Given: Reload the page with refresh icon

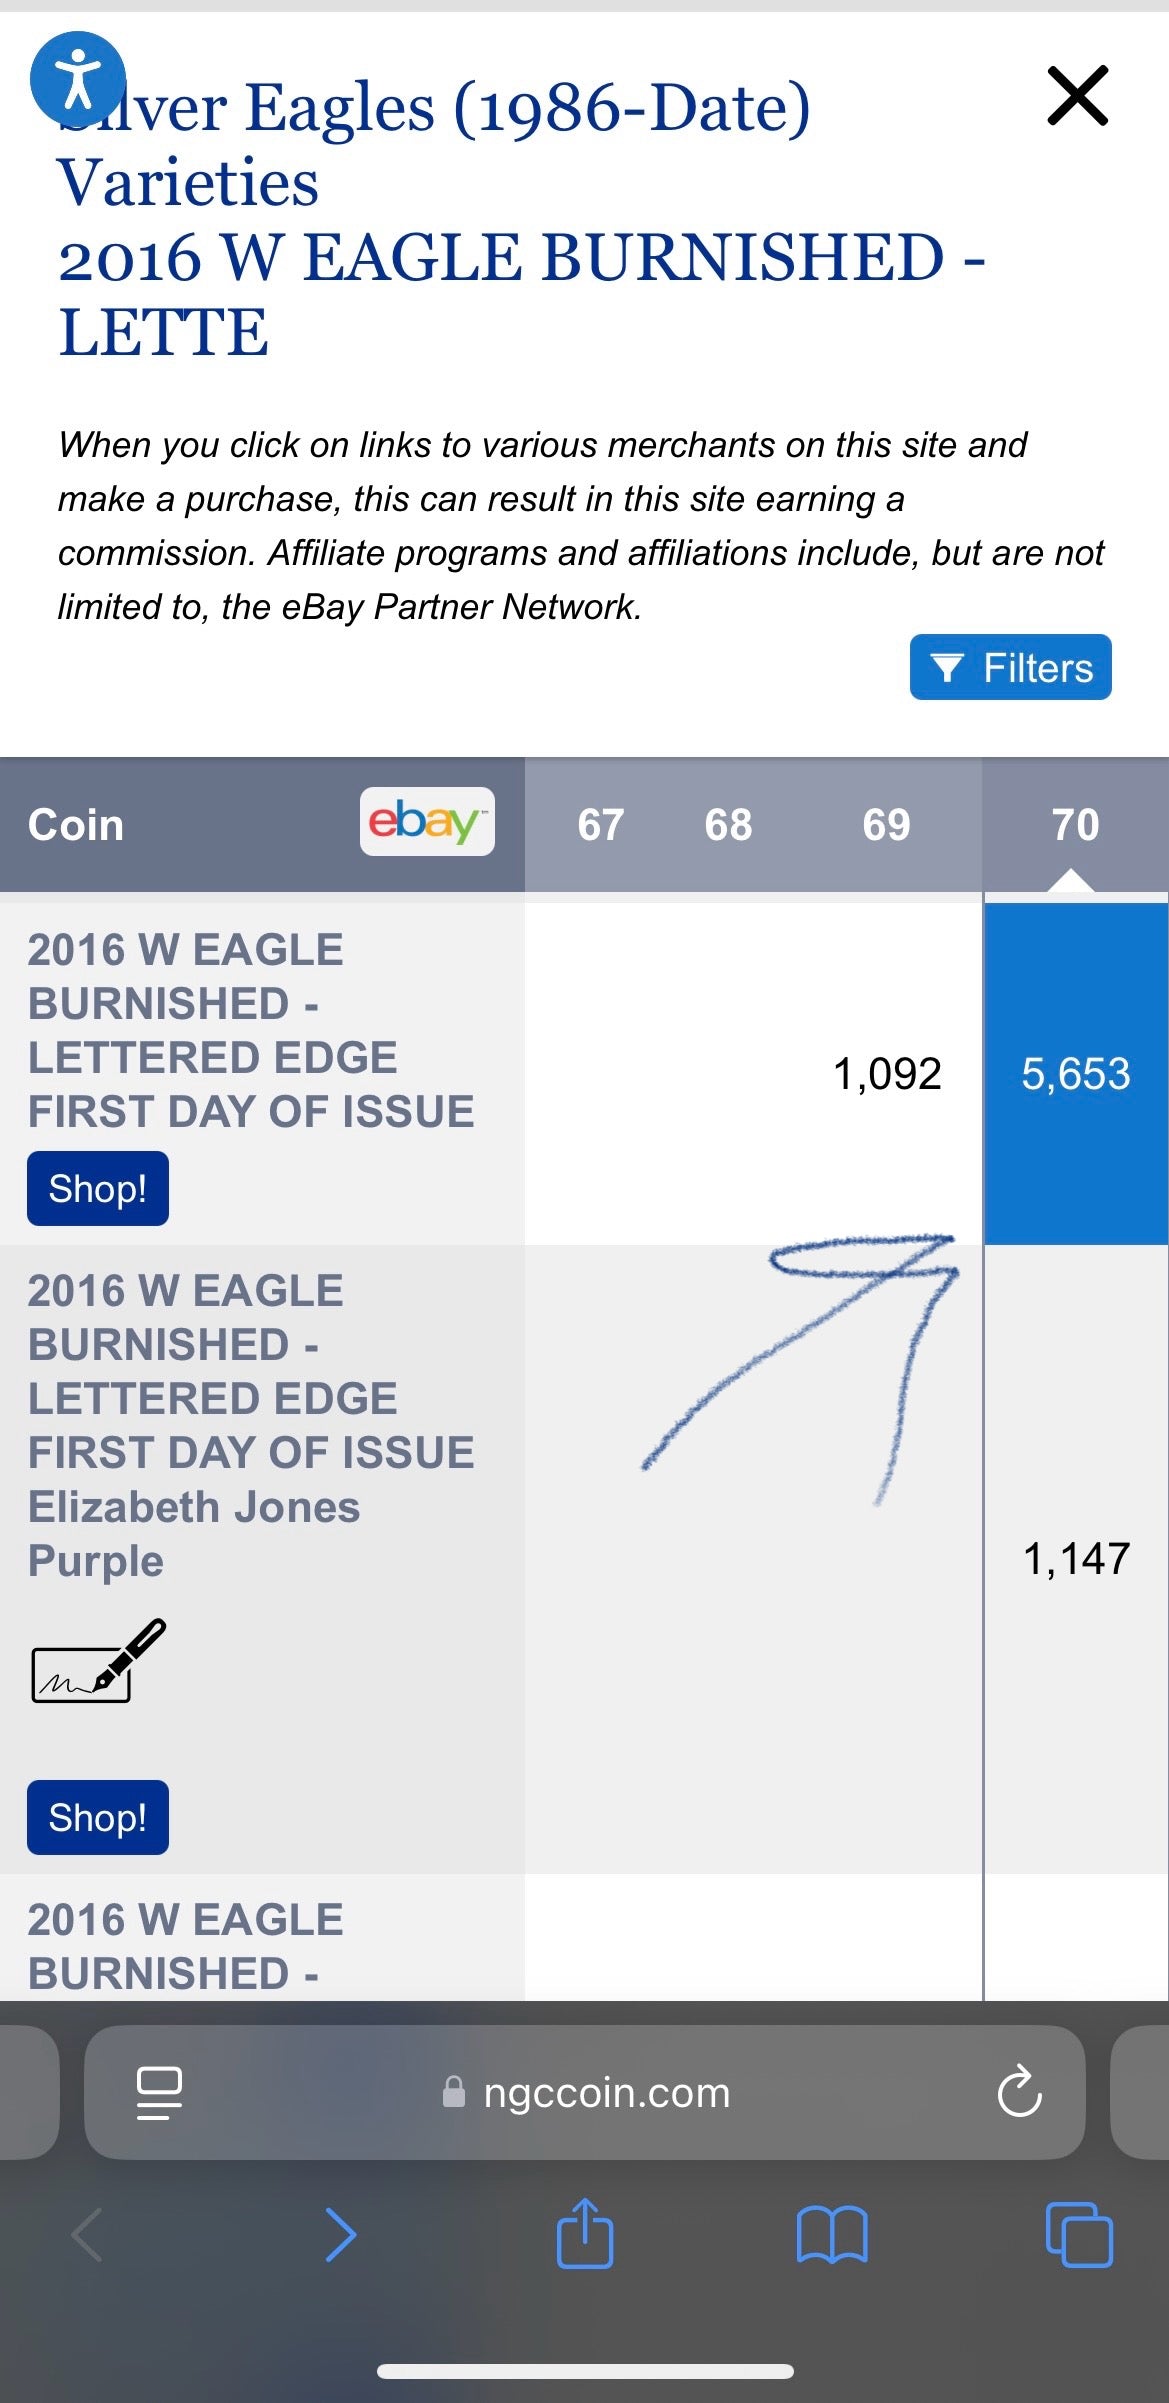Looking at the screenshot, I should click(1019, 2093).
